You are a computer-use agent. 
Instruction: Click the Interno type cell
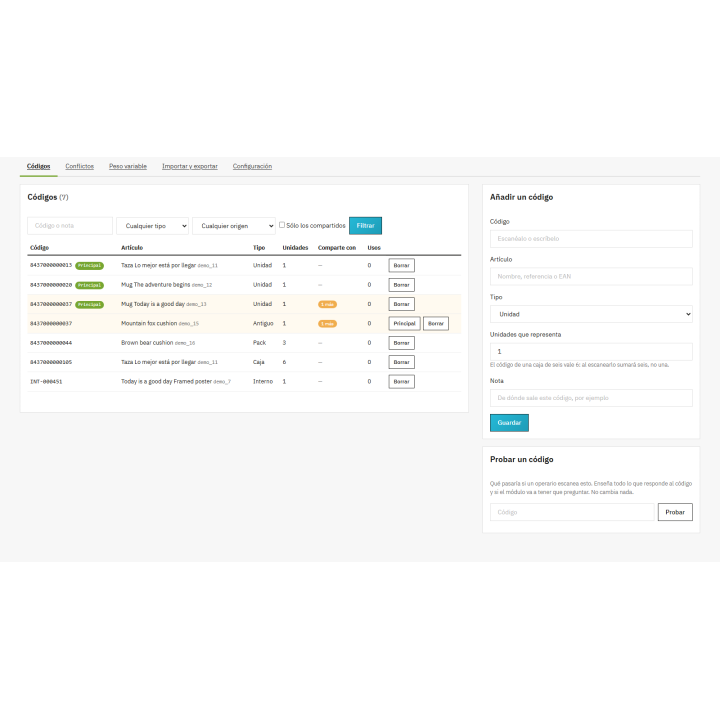(x=263, y=381)
